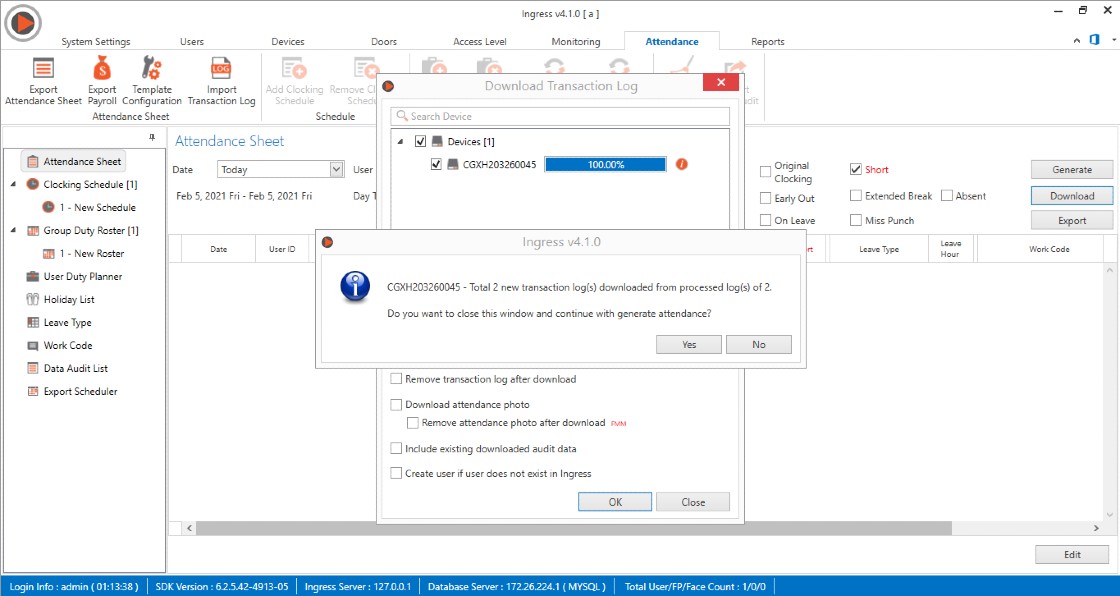Enable Remove attendance photo after download
This screenshot has width=1120, height=596.
coord(413,423)
